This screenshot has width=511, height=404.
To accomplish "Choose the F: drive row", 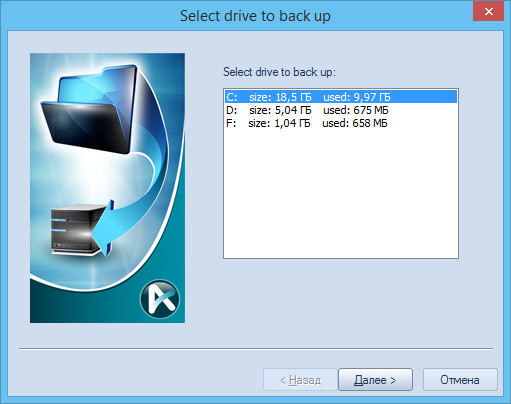I will tap(341, 123).
